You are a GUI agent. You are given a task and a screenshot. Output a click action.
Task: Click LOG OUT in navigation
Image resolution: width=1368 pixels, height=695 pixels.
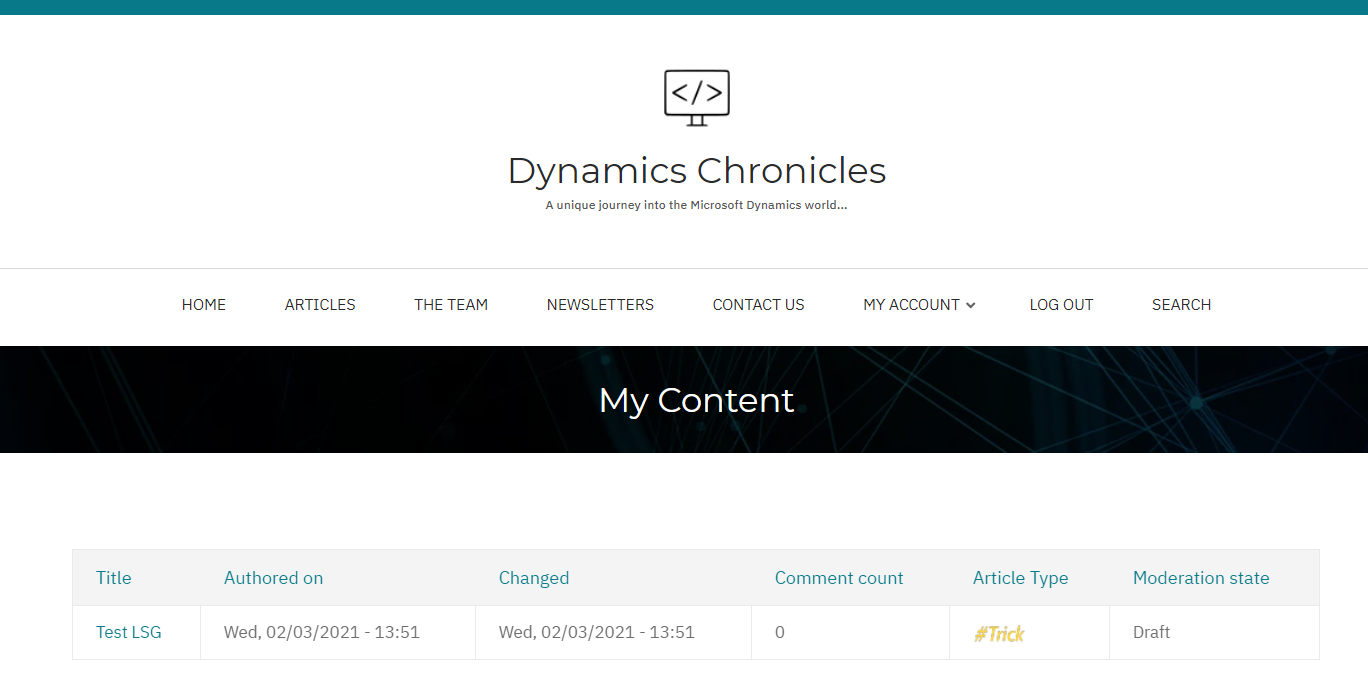[x=1061, y=305]
